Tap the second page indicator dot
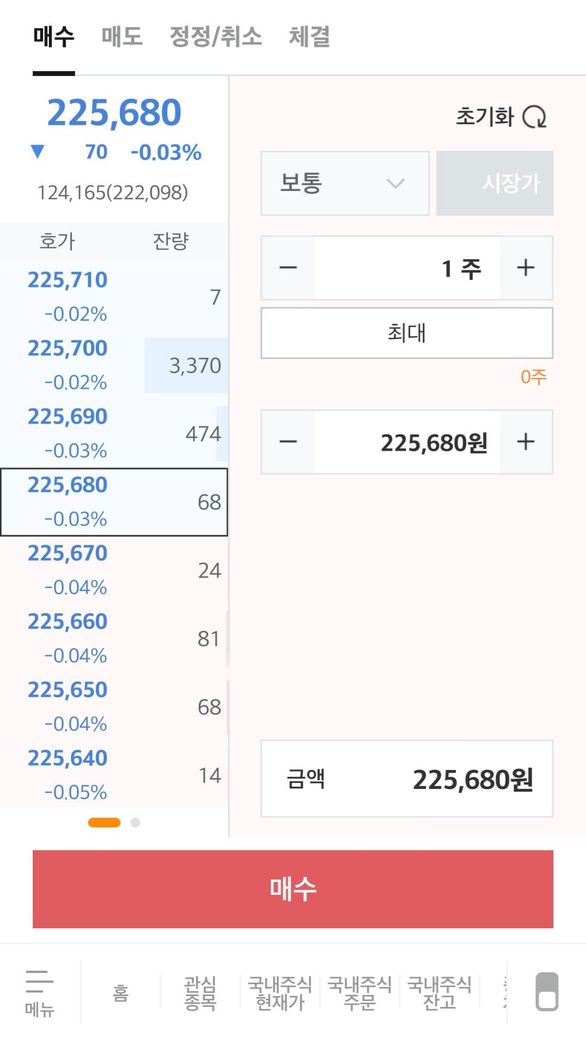 click(135, 822)
